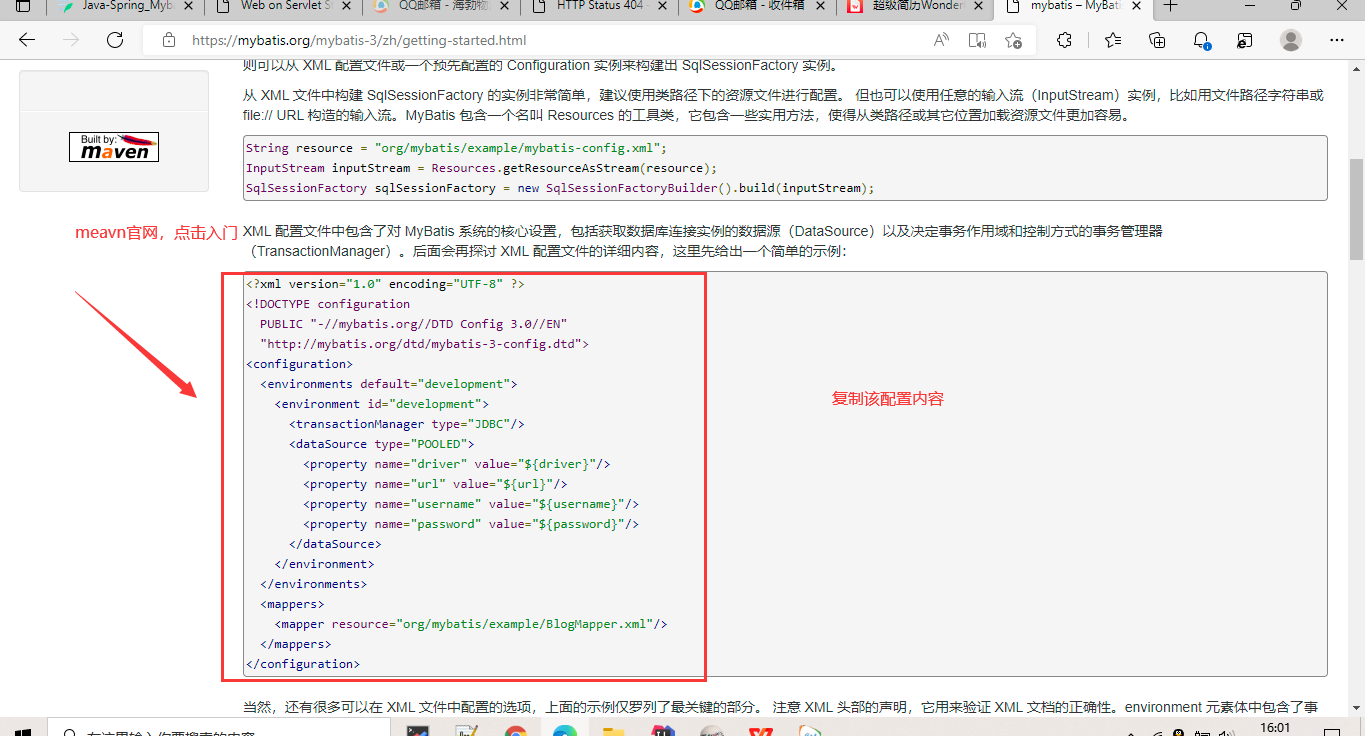Click the property name="username" line
This screenshot has width=1365, height=736.
(x=471, y=504)
